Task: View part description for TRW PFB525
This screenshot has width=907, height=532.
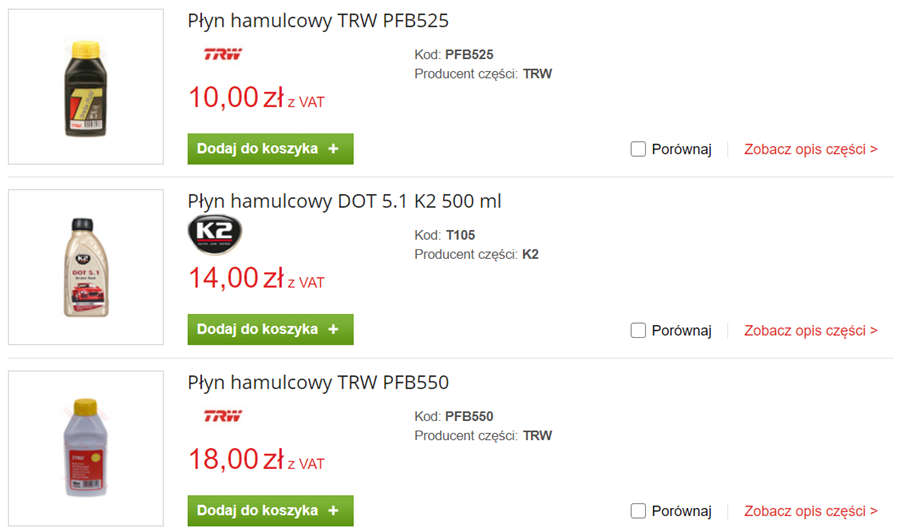Action: tap(810, 150)
